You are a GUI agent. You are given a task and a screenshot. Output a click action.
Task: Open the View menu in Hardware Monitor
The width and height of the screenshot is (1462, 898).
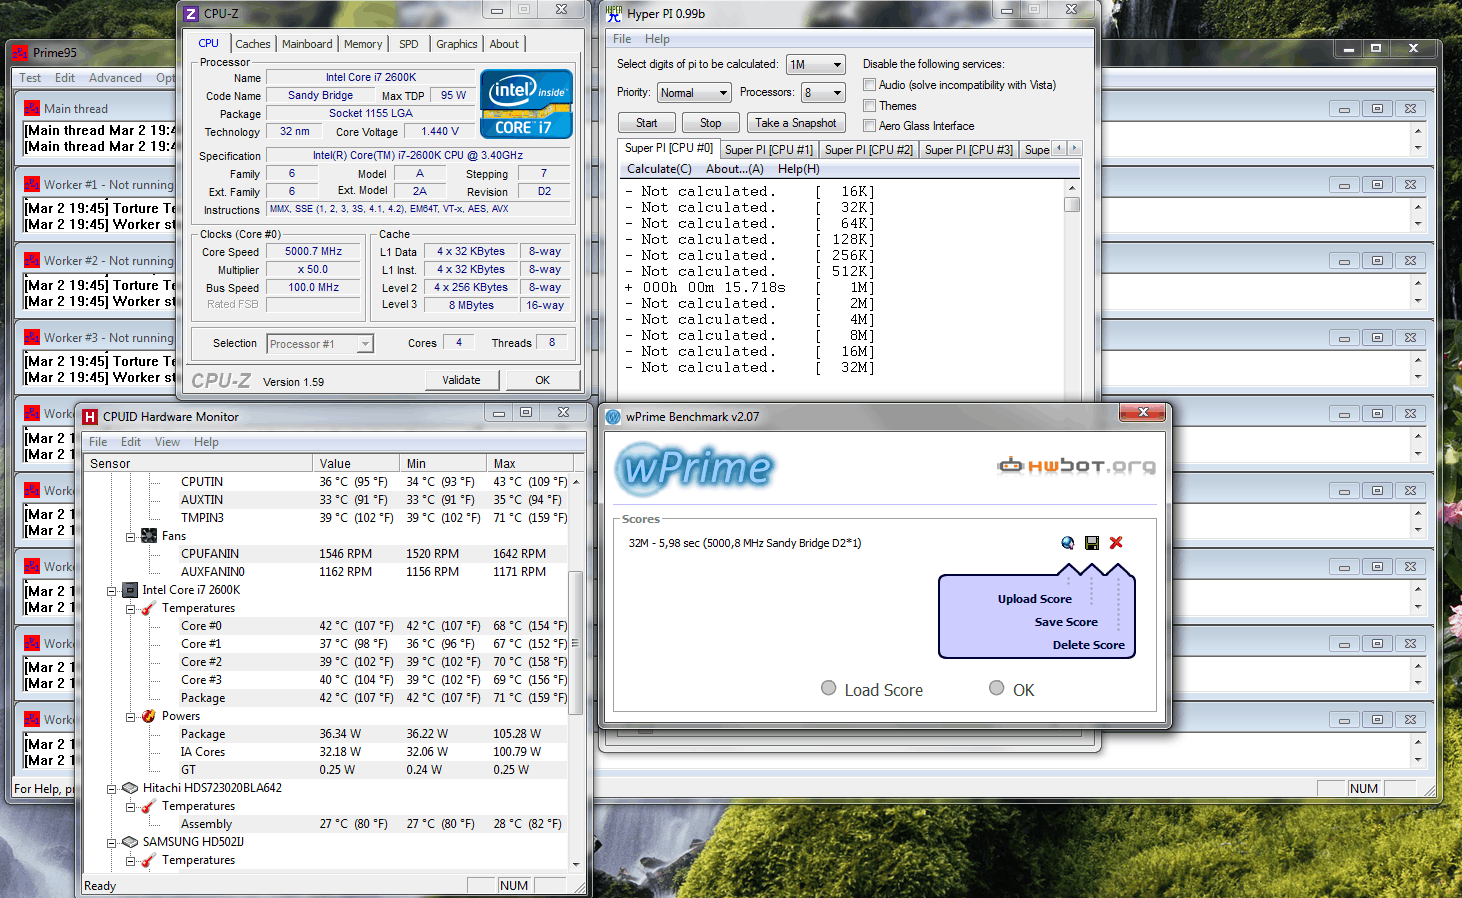[x=167, y=442]
